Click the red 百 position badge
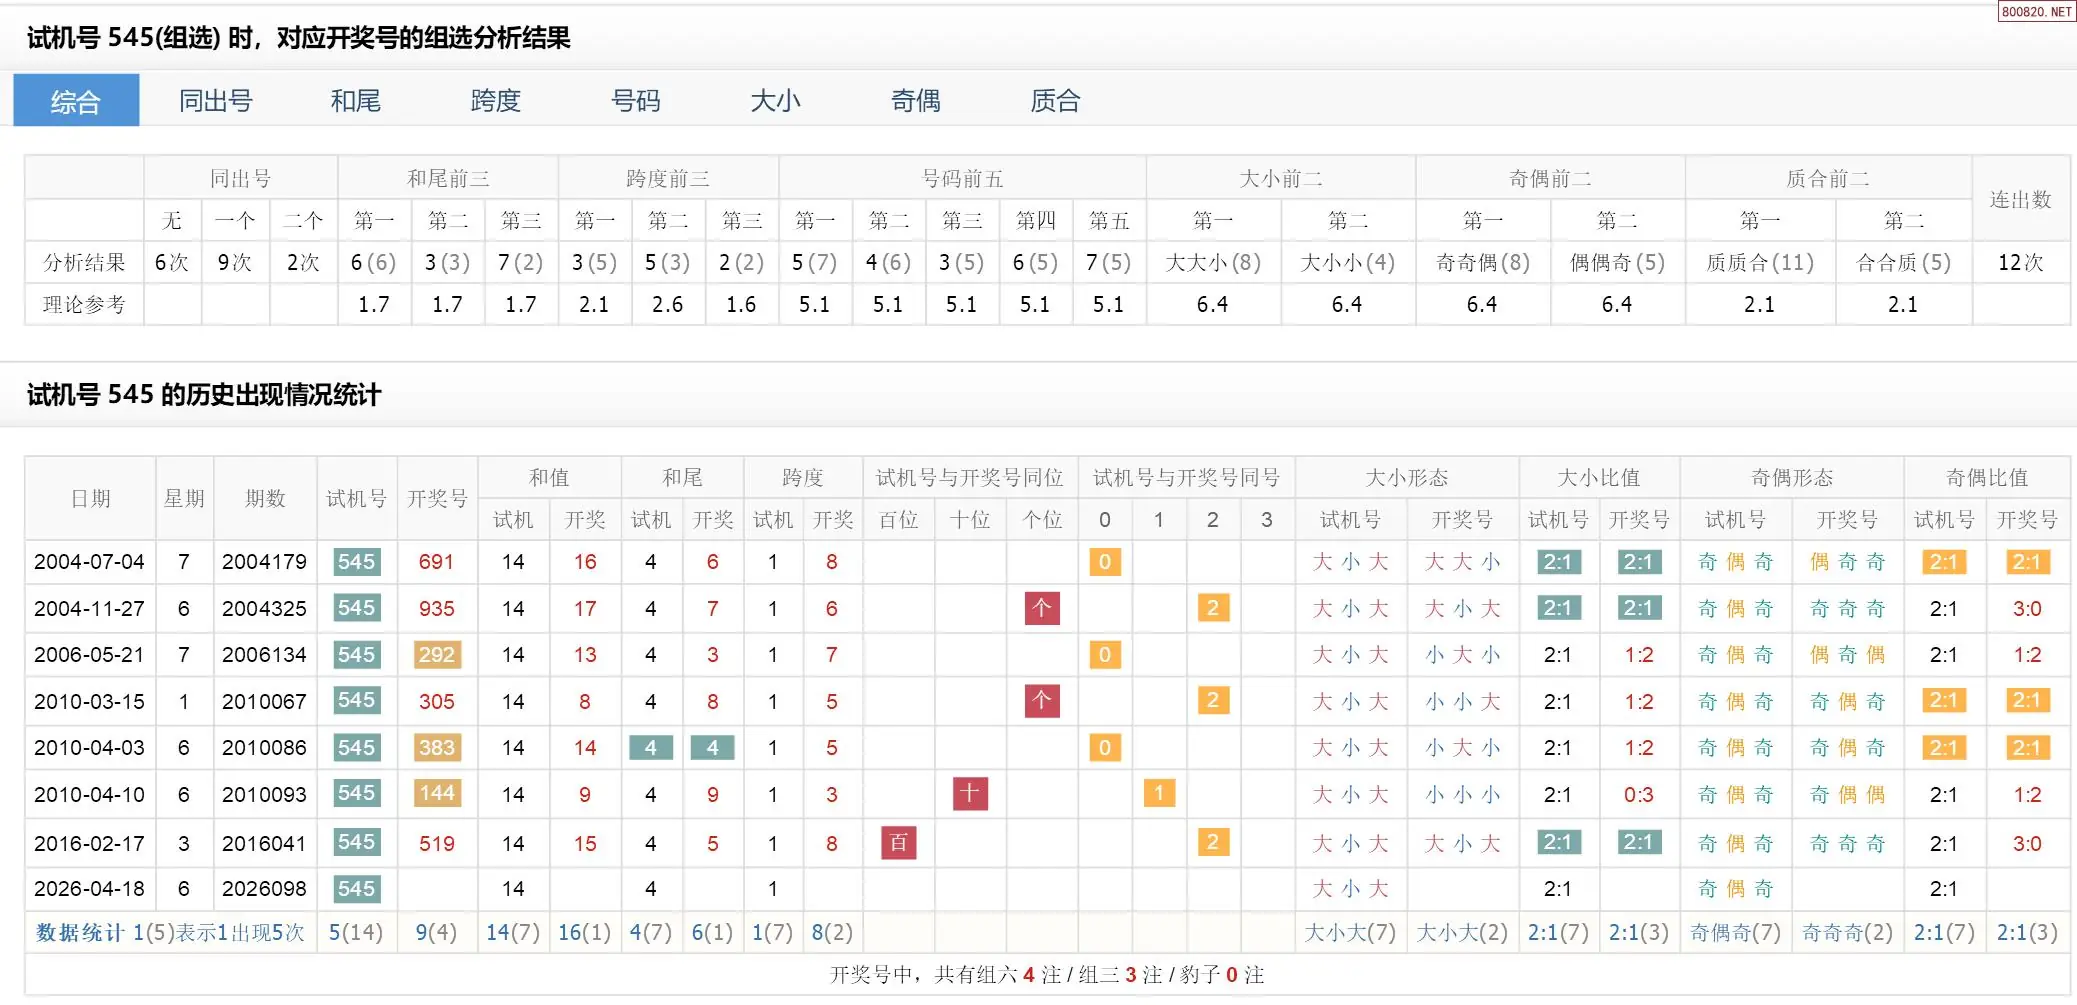The height and width of the screenshot is (1005, 2077). [x=898, y=843]
